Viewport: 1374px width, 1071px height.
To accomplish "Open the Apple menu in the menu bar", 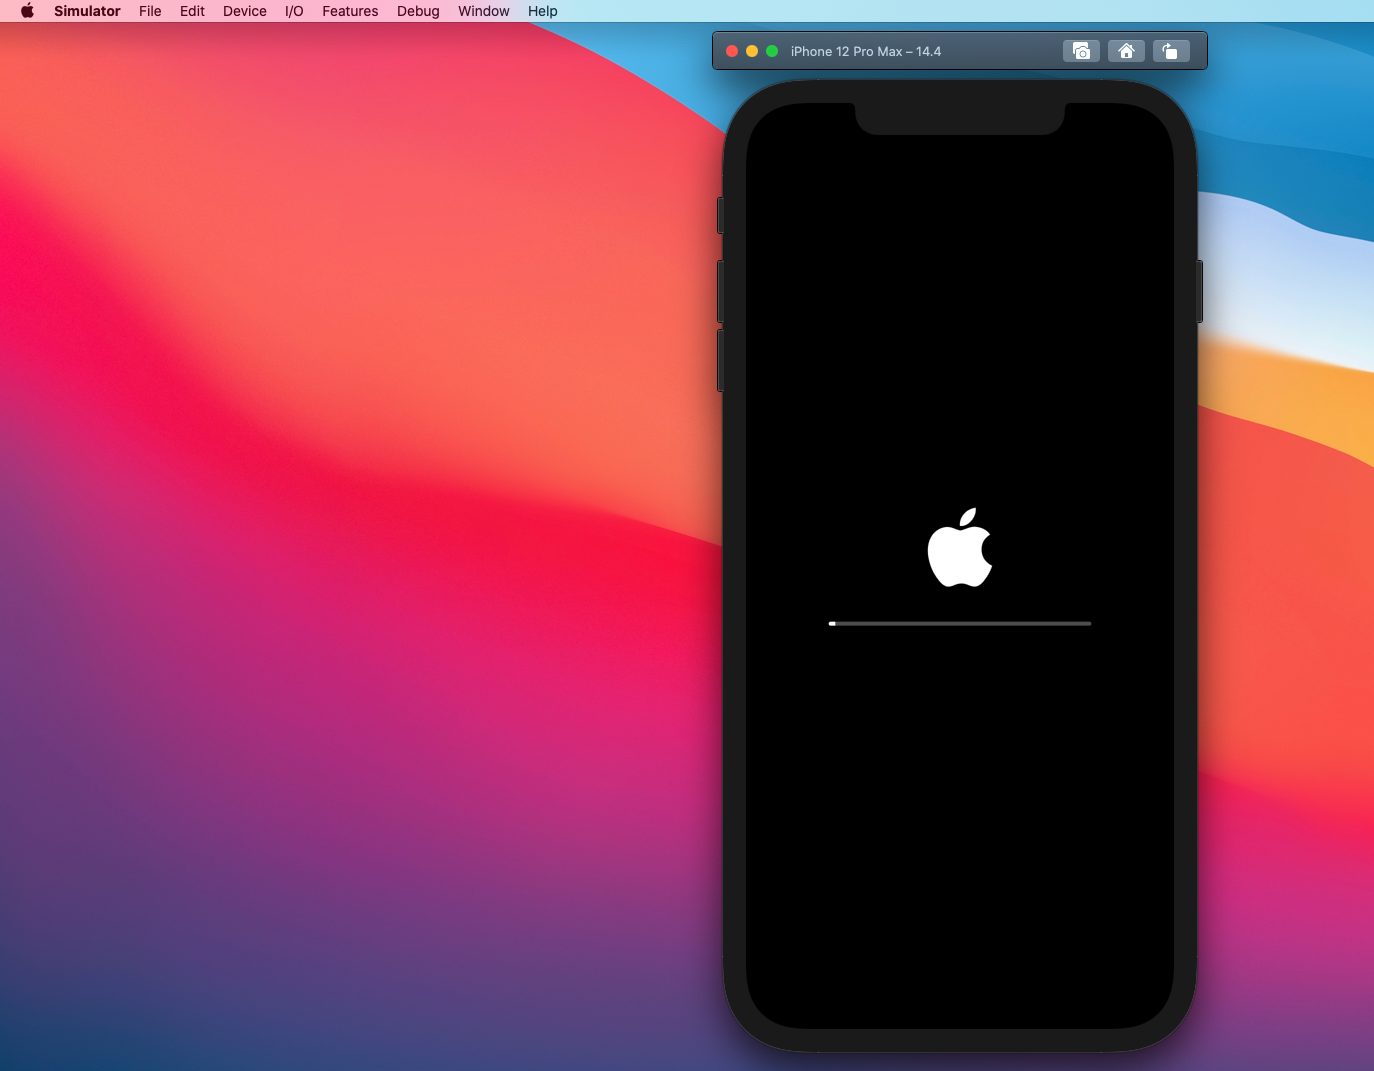I will pos(27,11).
